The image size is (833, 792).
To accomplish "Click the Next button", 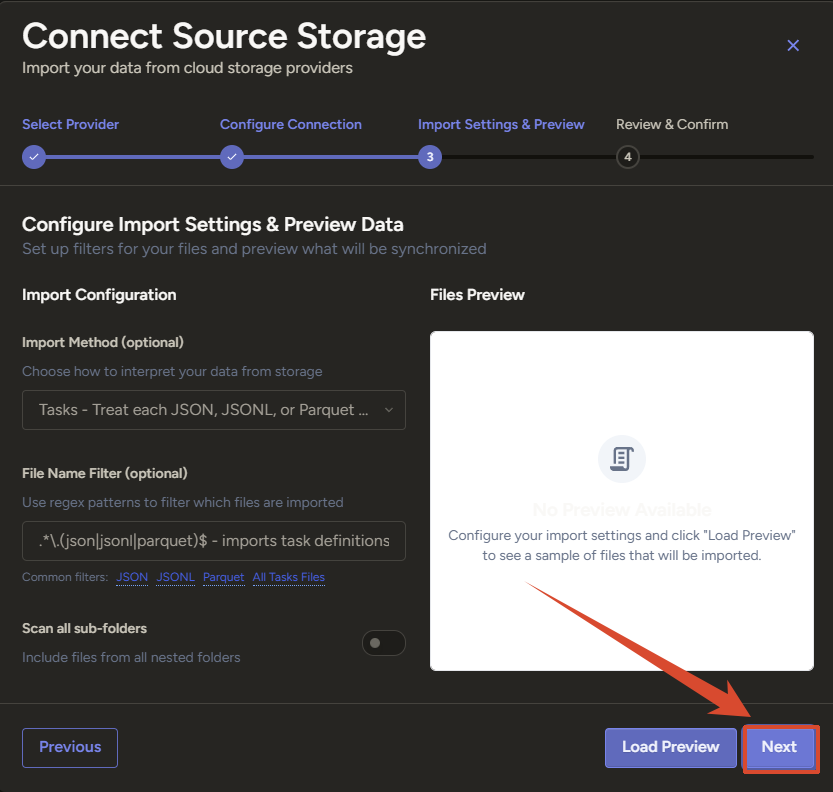I will pyautogui.click(x=779, y=747).
